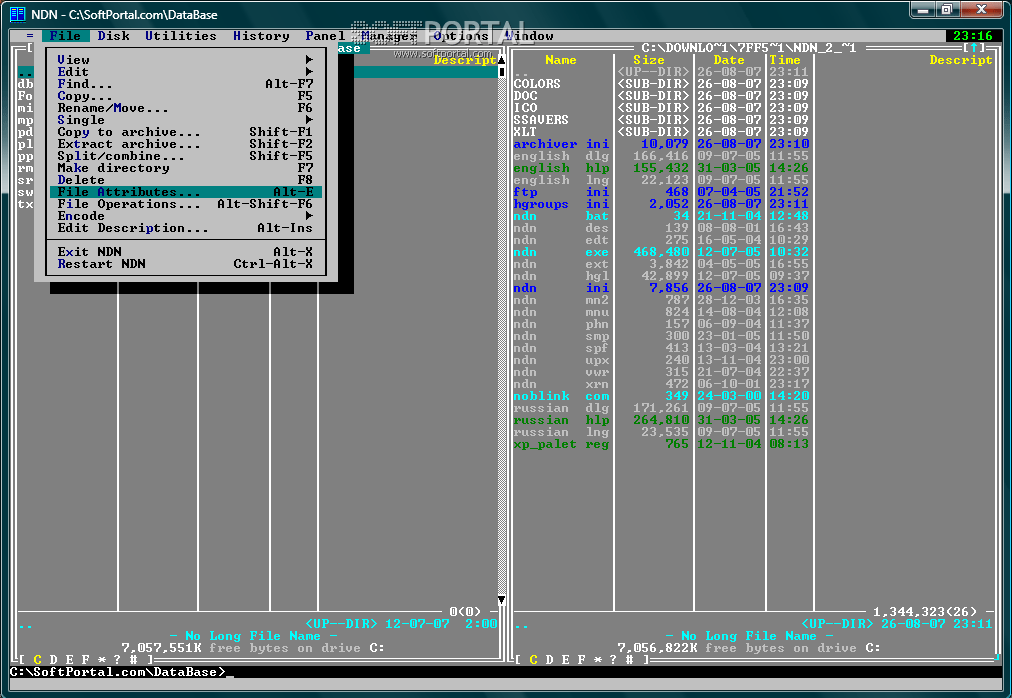Open the Panel menu
This screenshot has width=1012, height=698.
[x=325, y=36]
